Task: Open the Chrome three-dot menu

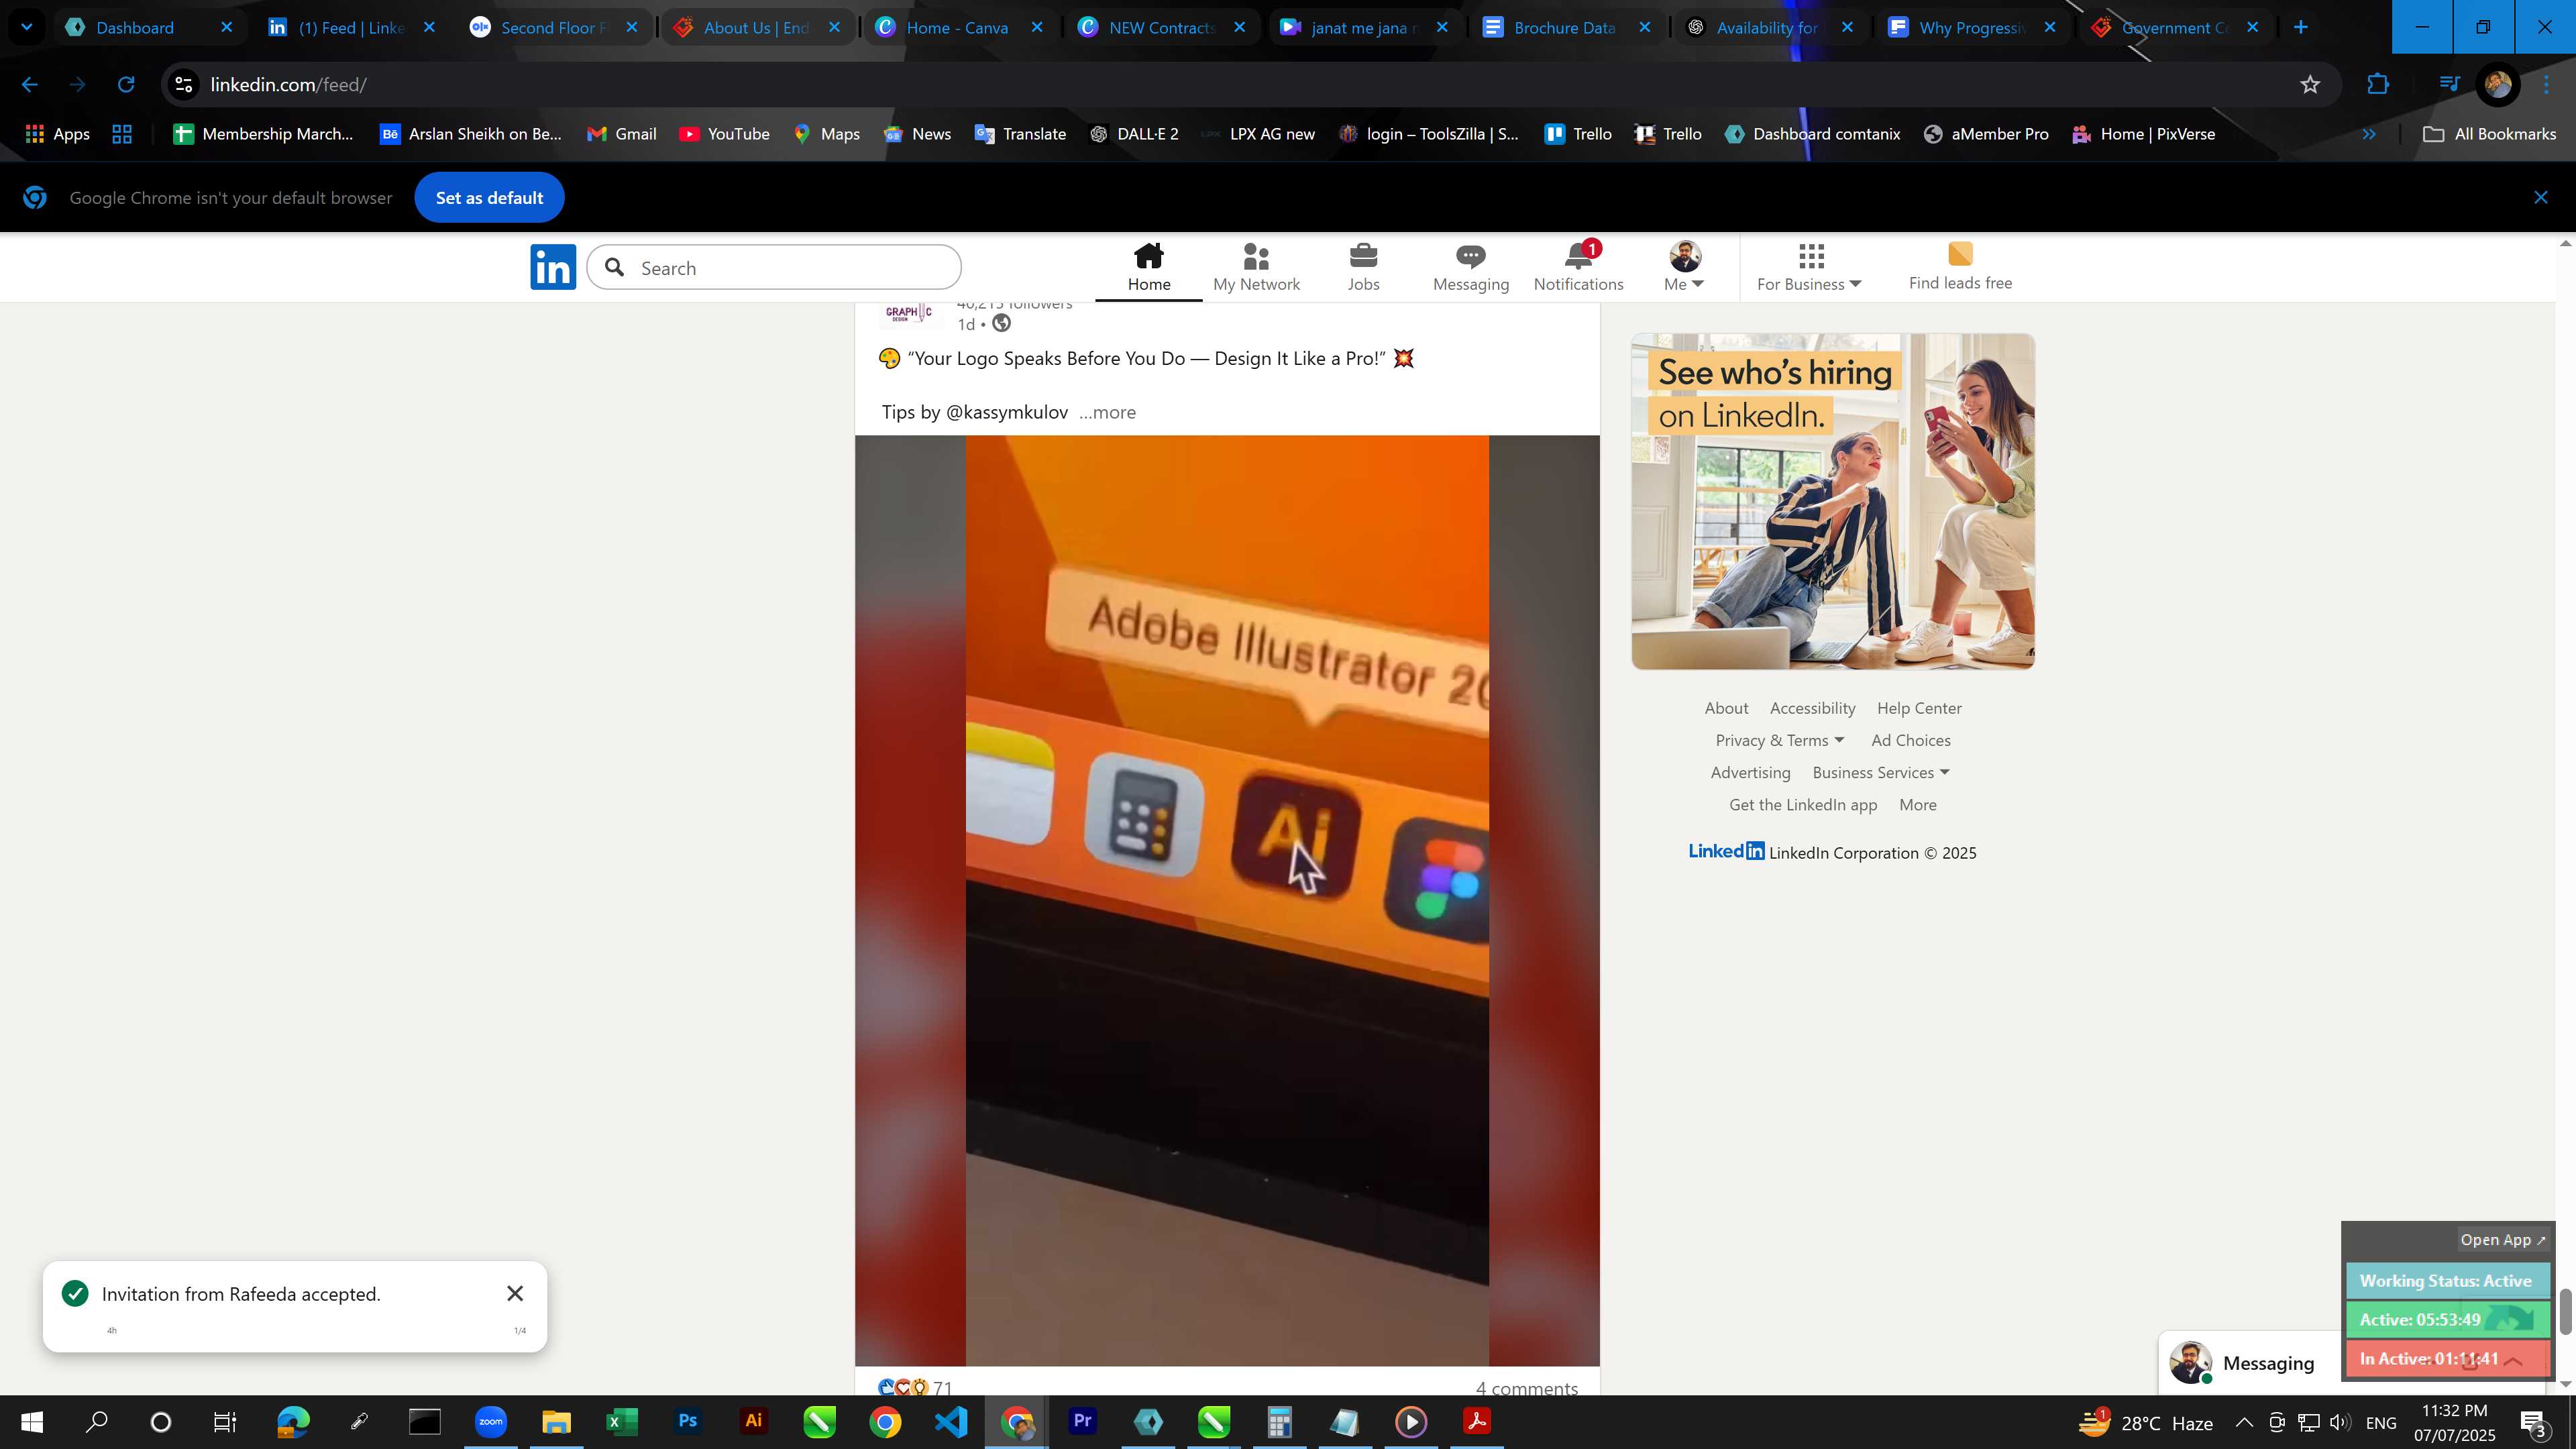Action: click(x=2546, y=85)
